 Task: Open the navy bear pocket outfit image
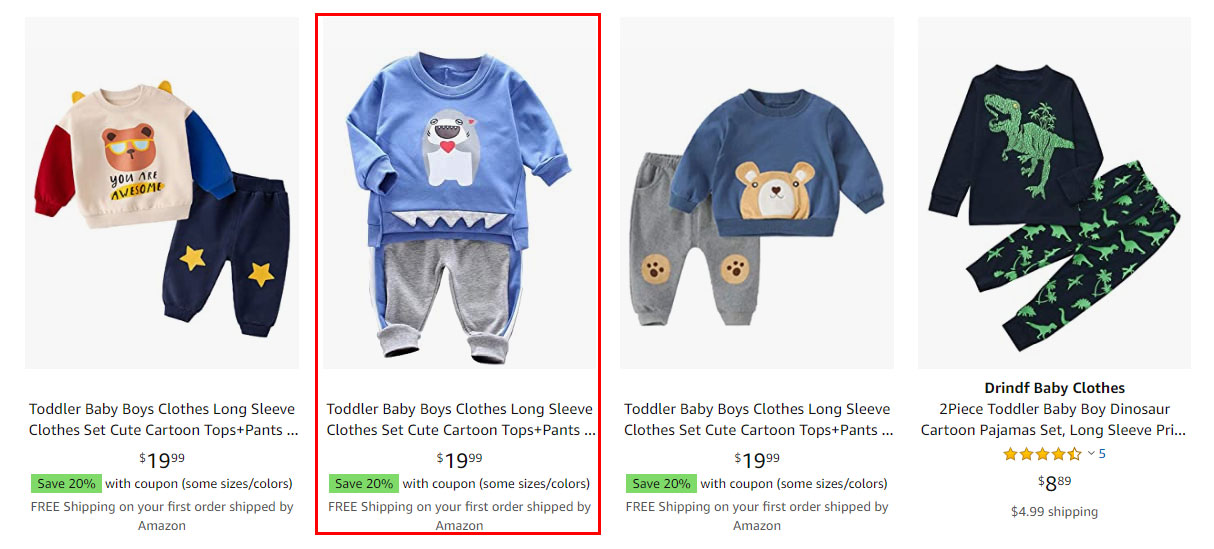(757, 193)
